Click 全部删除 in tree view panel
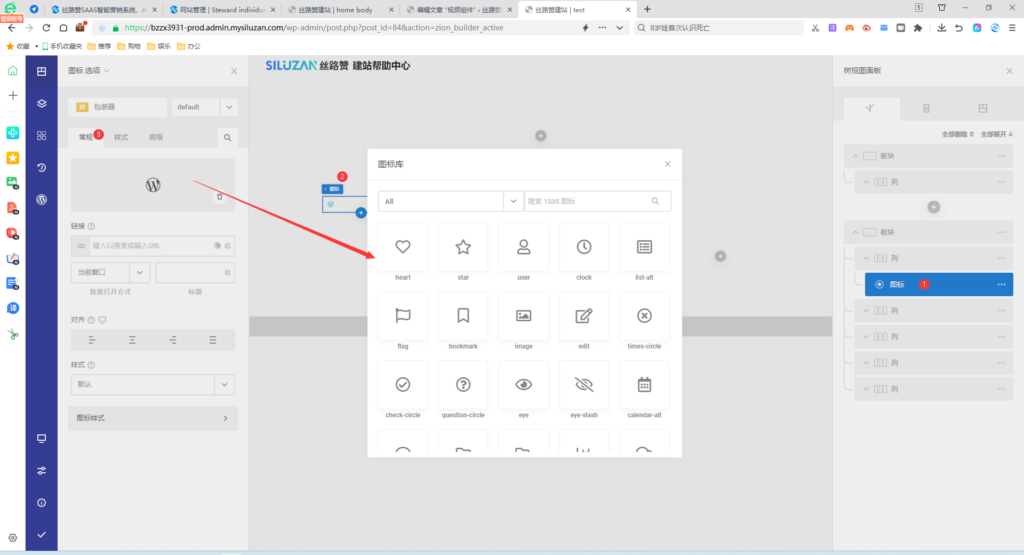Viewport: 1024px width, 555px height. (x=955, y=134)
